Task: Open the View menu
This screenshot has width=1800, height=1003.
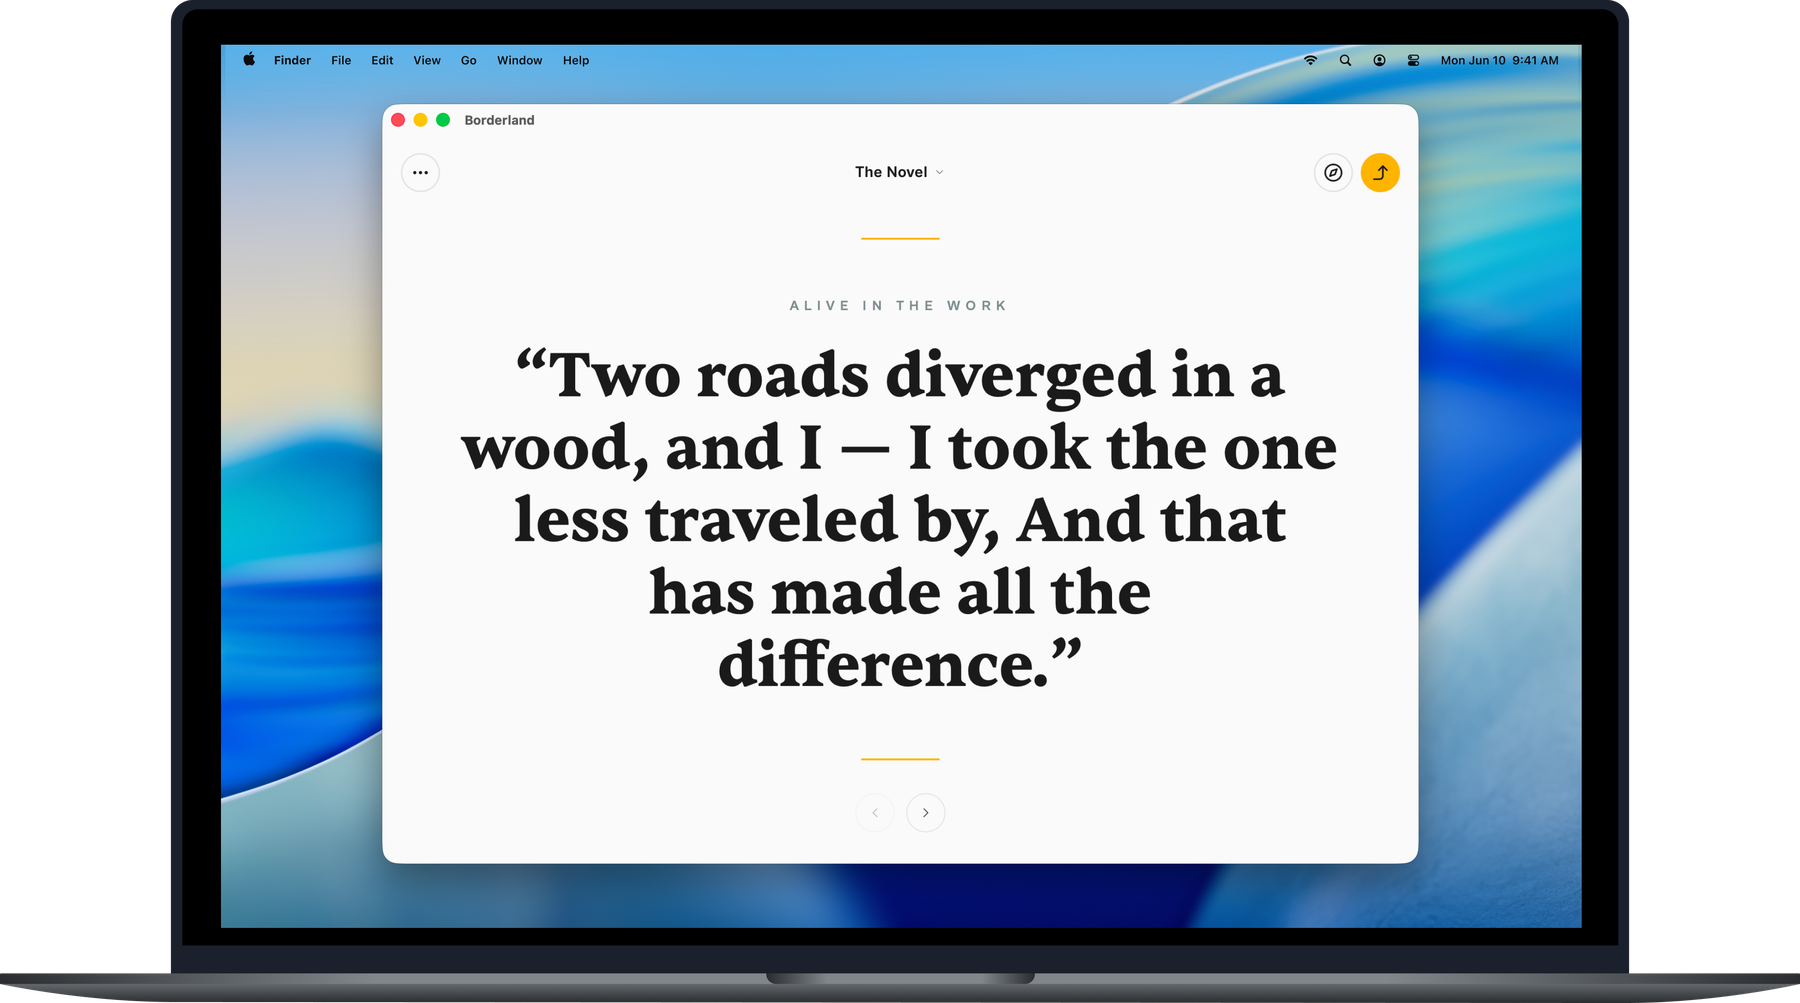Action: pyautogui.click(x=427, y=60)
